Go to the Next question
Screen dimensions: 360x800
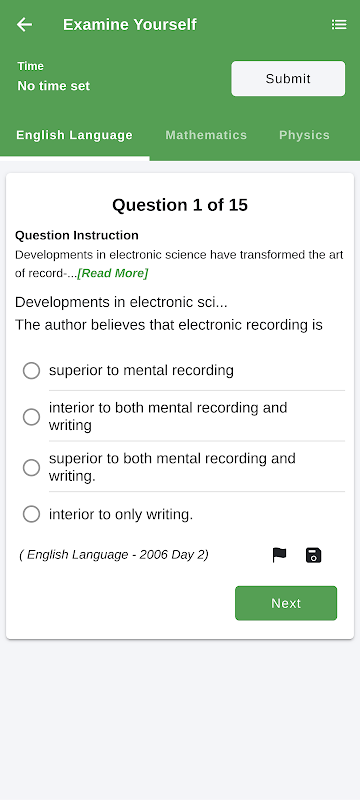286,603
